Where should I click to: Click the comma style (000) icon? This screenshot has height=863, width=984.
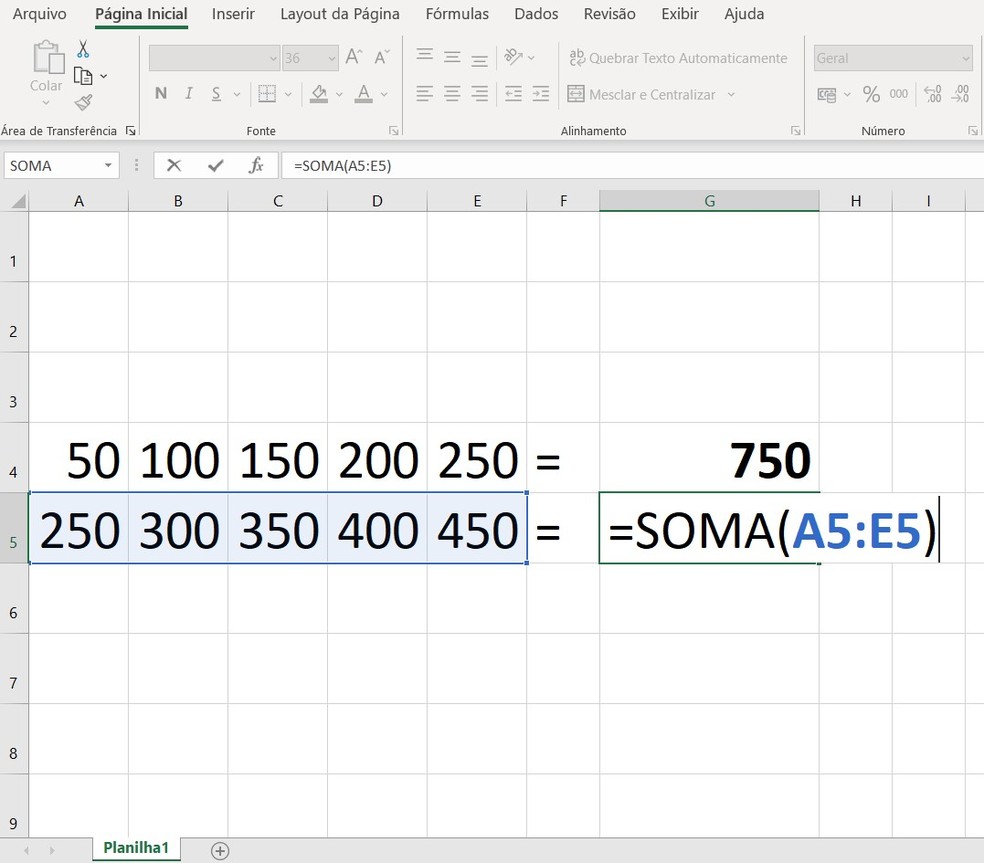tap(899, 94)
